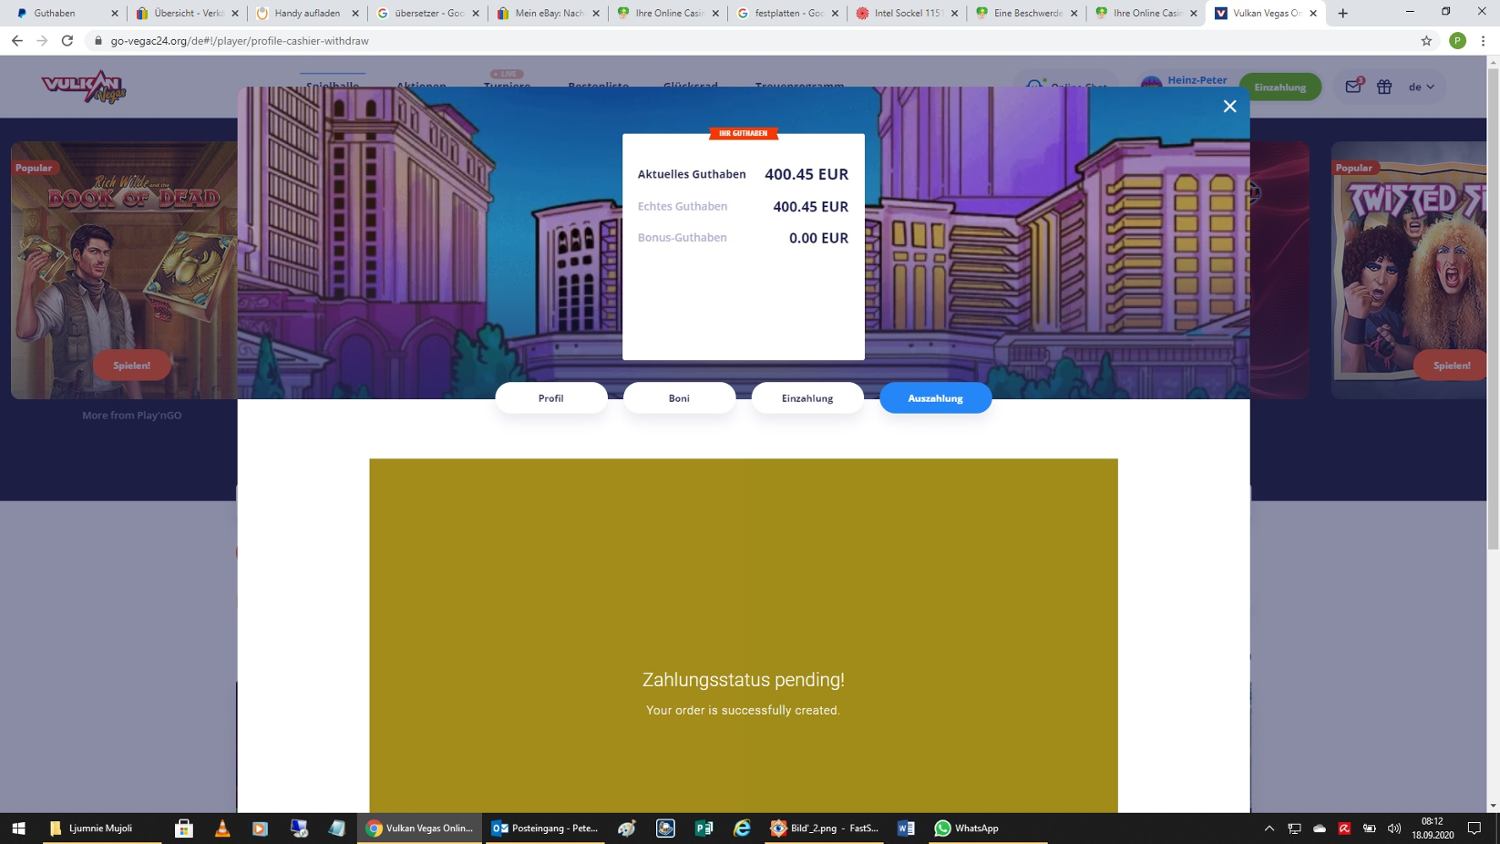Viewport: 1500px width, 844px height.
Task: Expand the 'de' language dropdown
Action: point(1421,87)
